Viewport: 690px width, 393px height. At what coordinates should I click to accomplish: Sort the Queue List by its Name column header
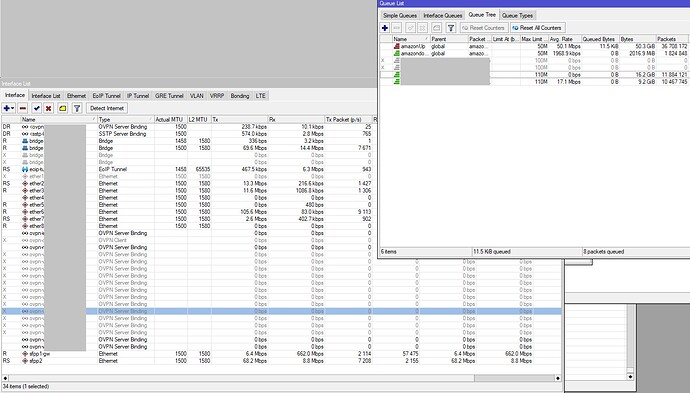click(x=411, y=39)
